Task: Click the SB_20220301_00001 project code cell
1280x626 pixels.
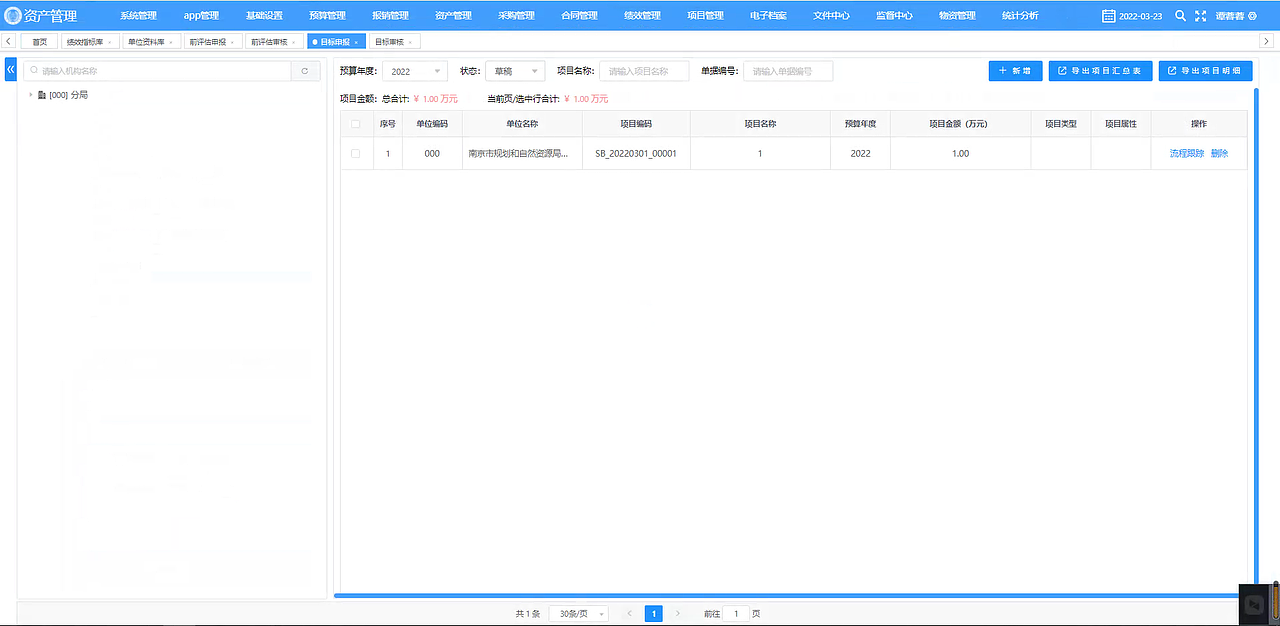Action: tap(636, 154)
